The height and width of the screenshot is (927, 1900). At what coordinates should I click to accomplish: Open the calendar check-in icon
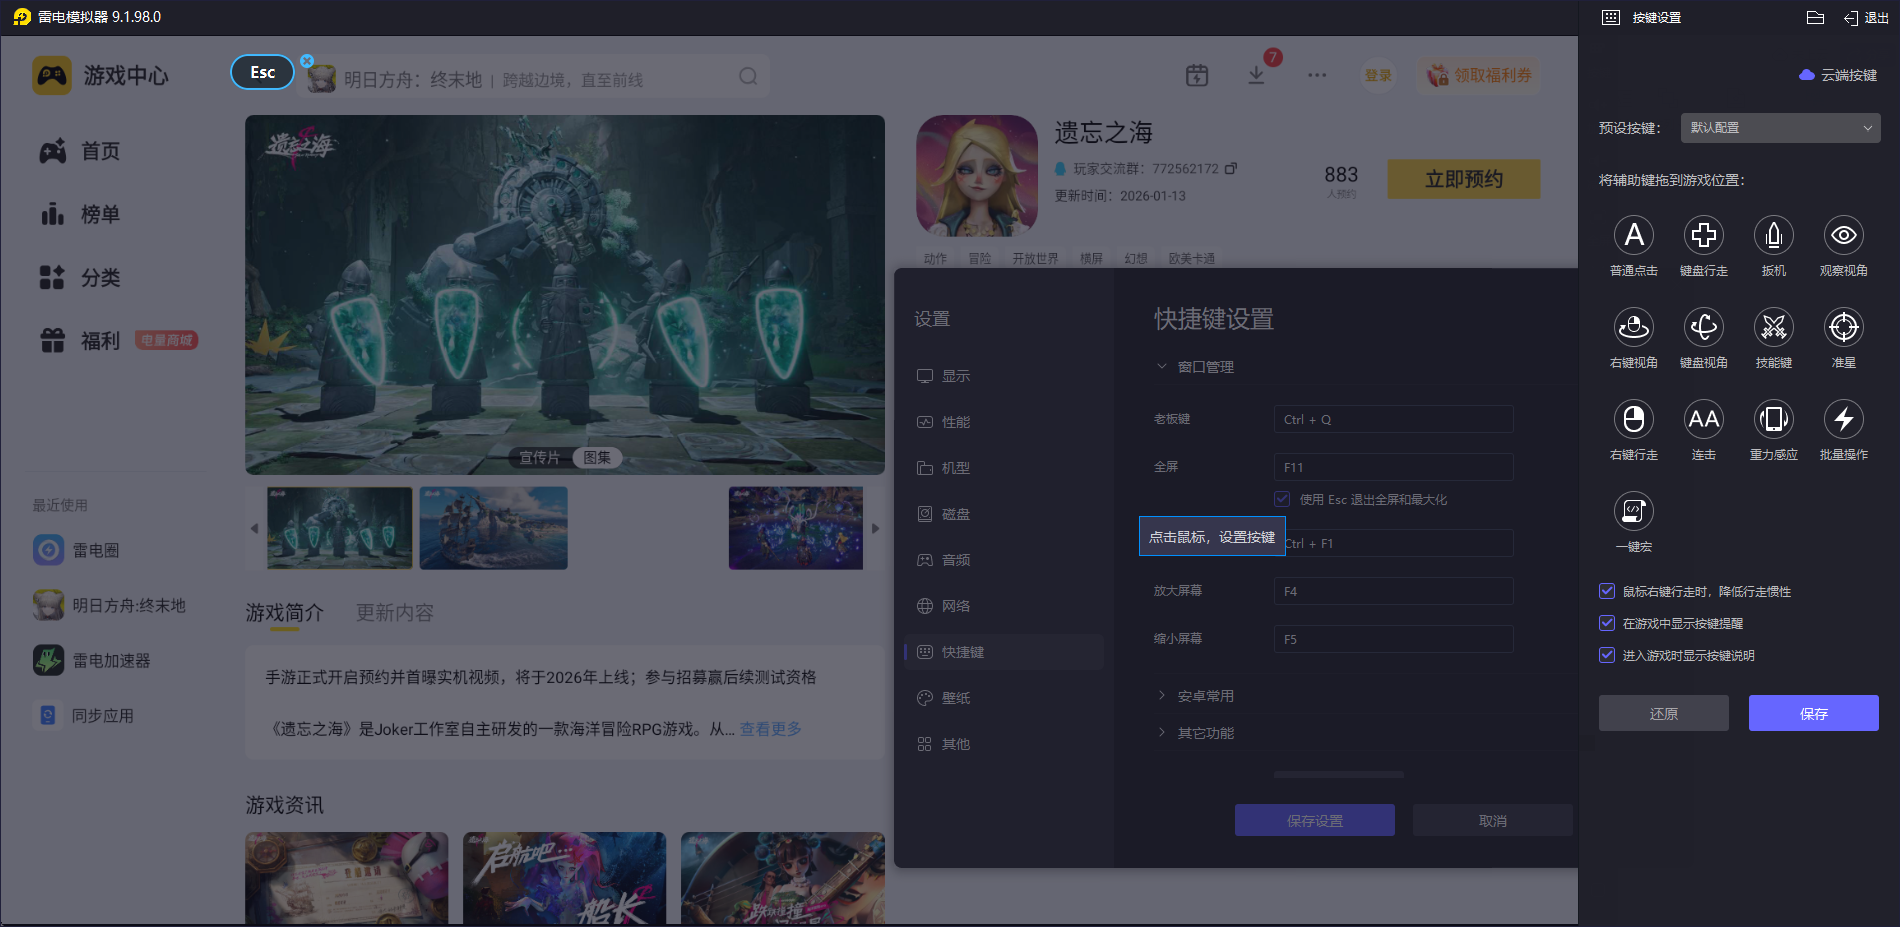point(1197,75)
